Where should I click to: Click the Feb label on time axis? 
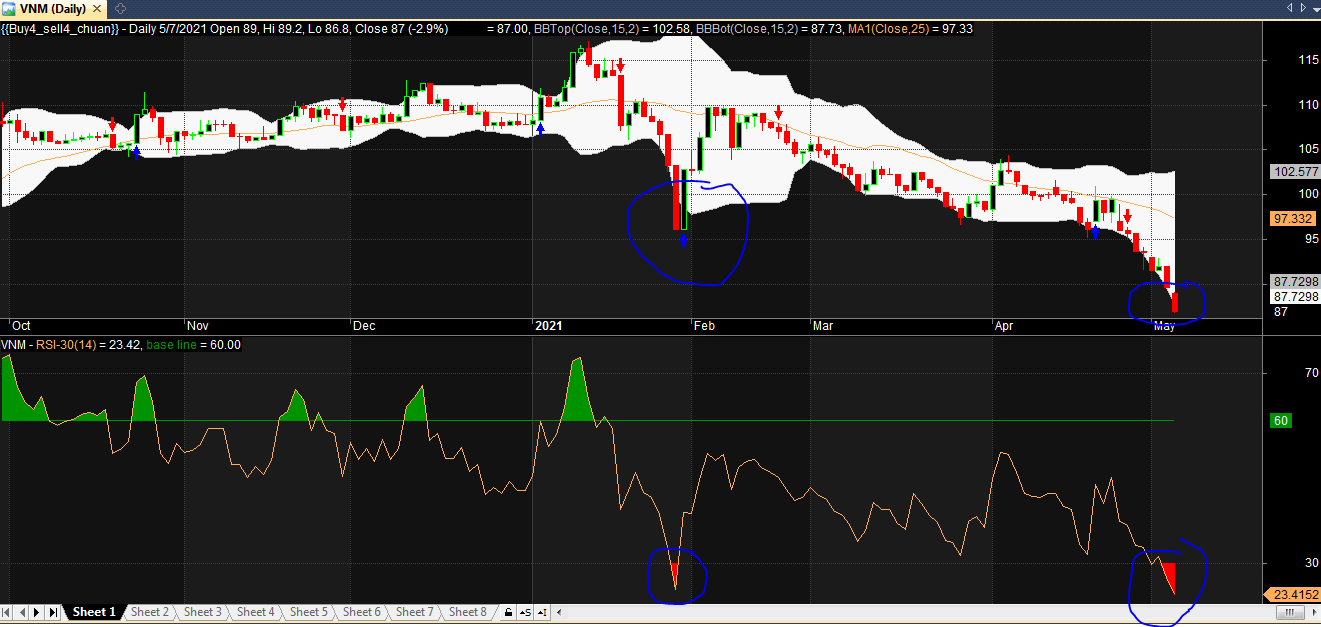click(704, 326)
